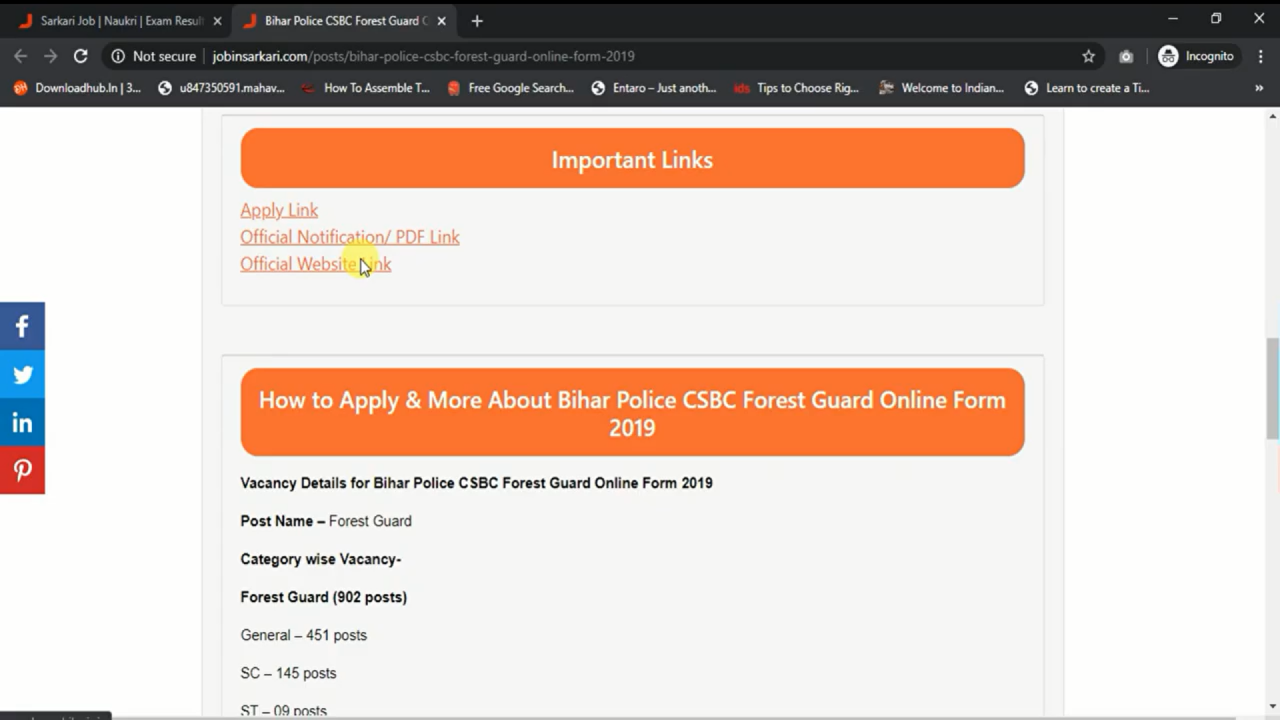
Task: Open new tab with plus button
Action: coord(477,21)
